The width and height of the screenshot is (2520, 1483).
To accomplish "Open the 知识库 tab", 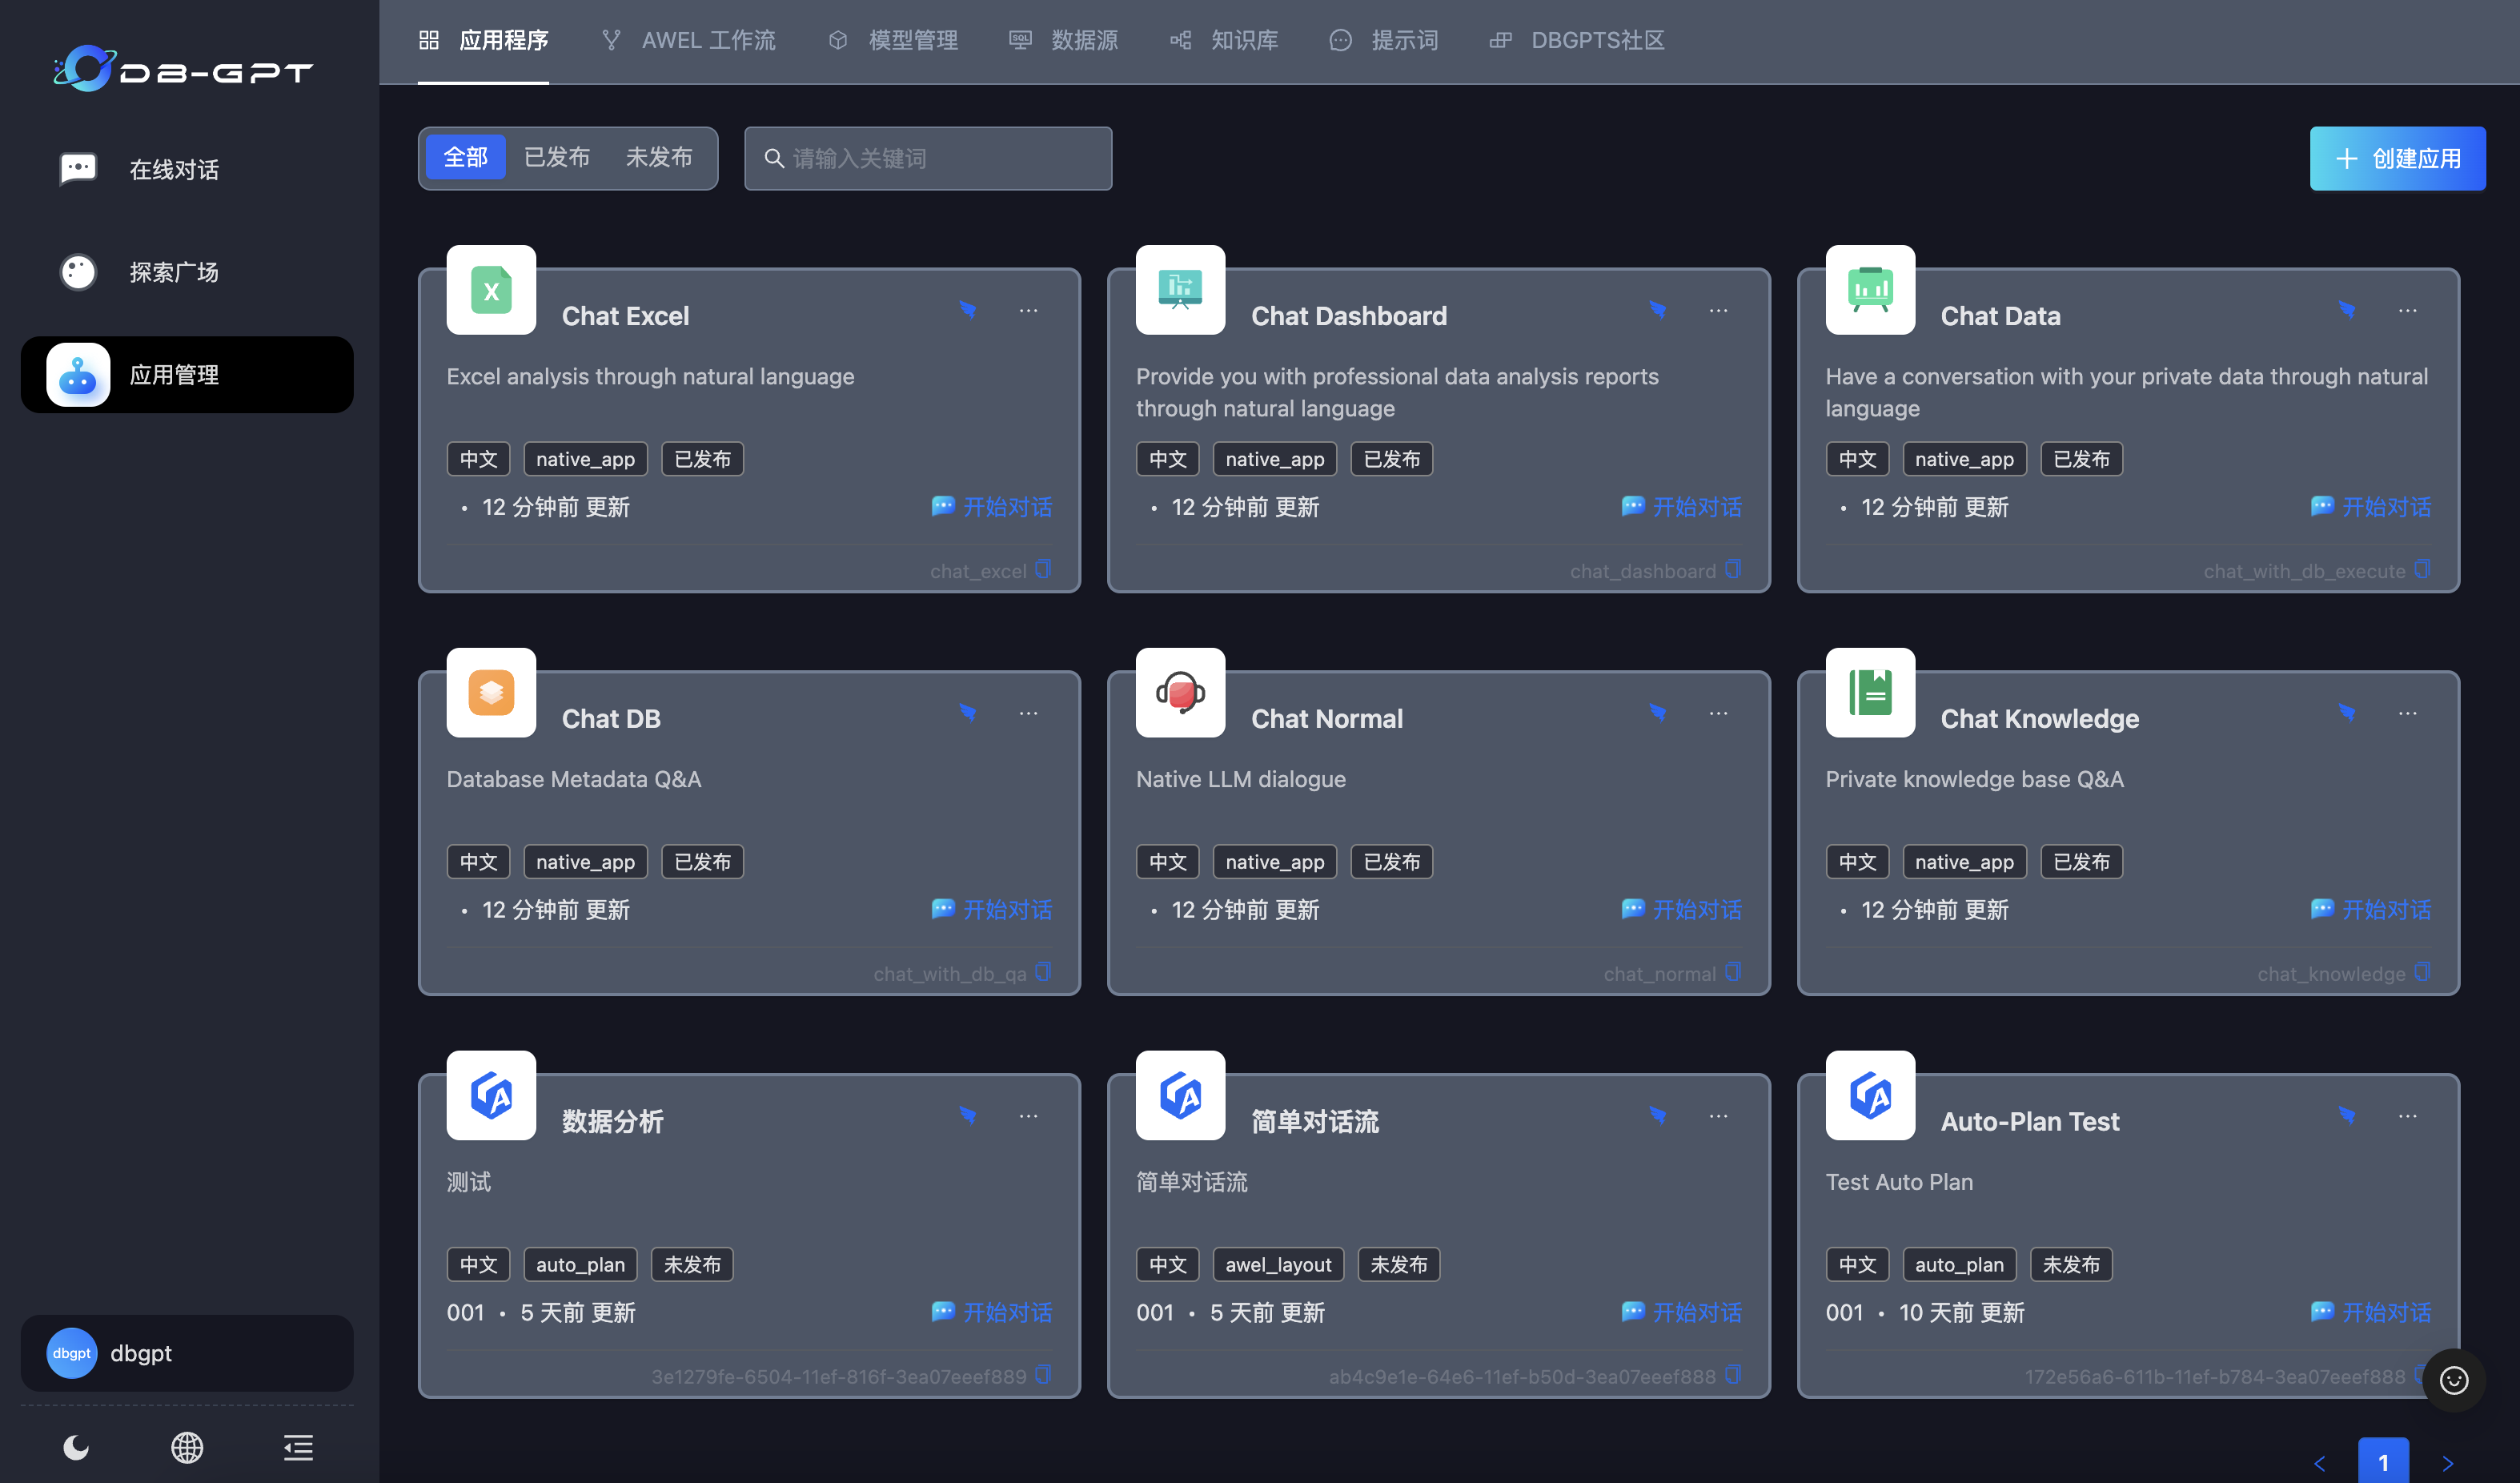I will [x=1225, y=40].
